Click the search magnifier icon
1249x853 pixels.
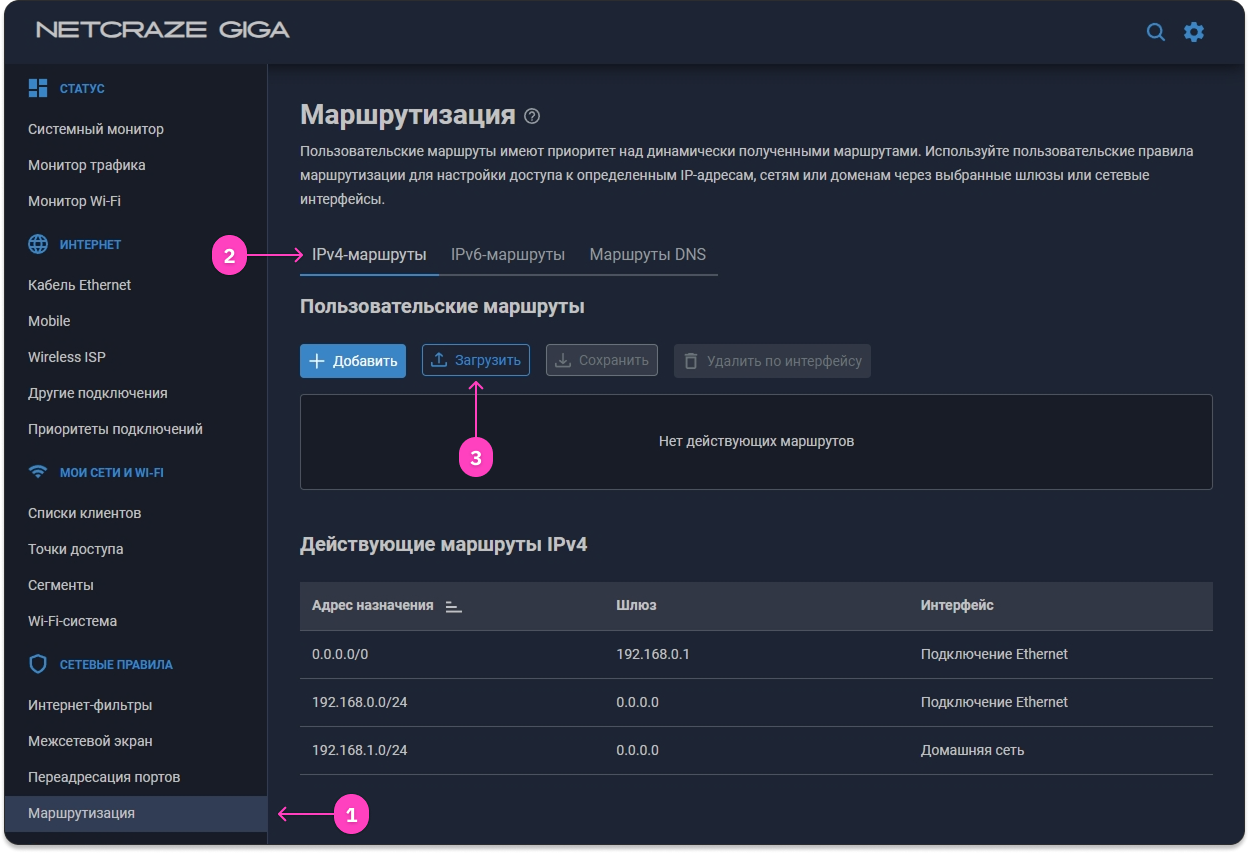point(1155,32)
